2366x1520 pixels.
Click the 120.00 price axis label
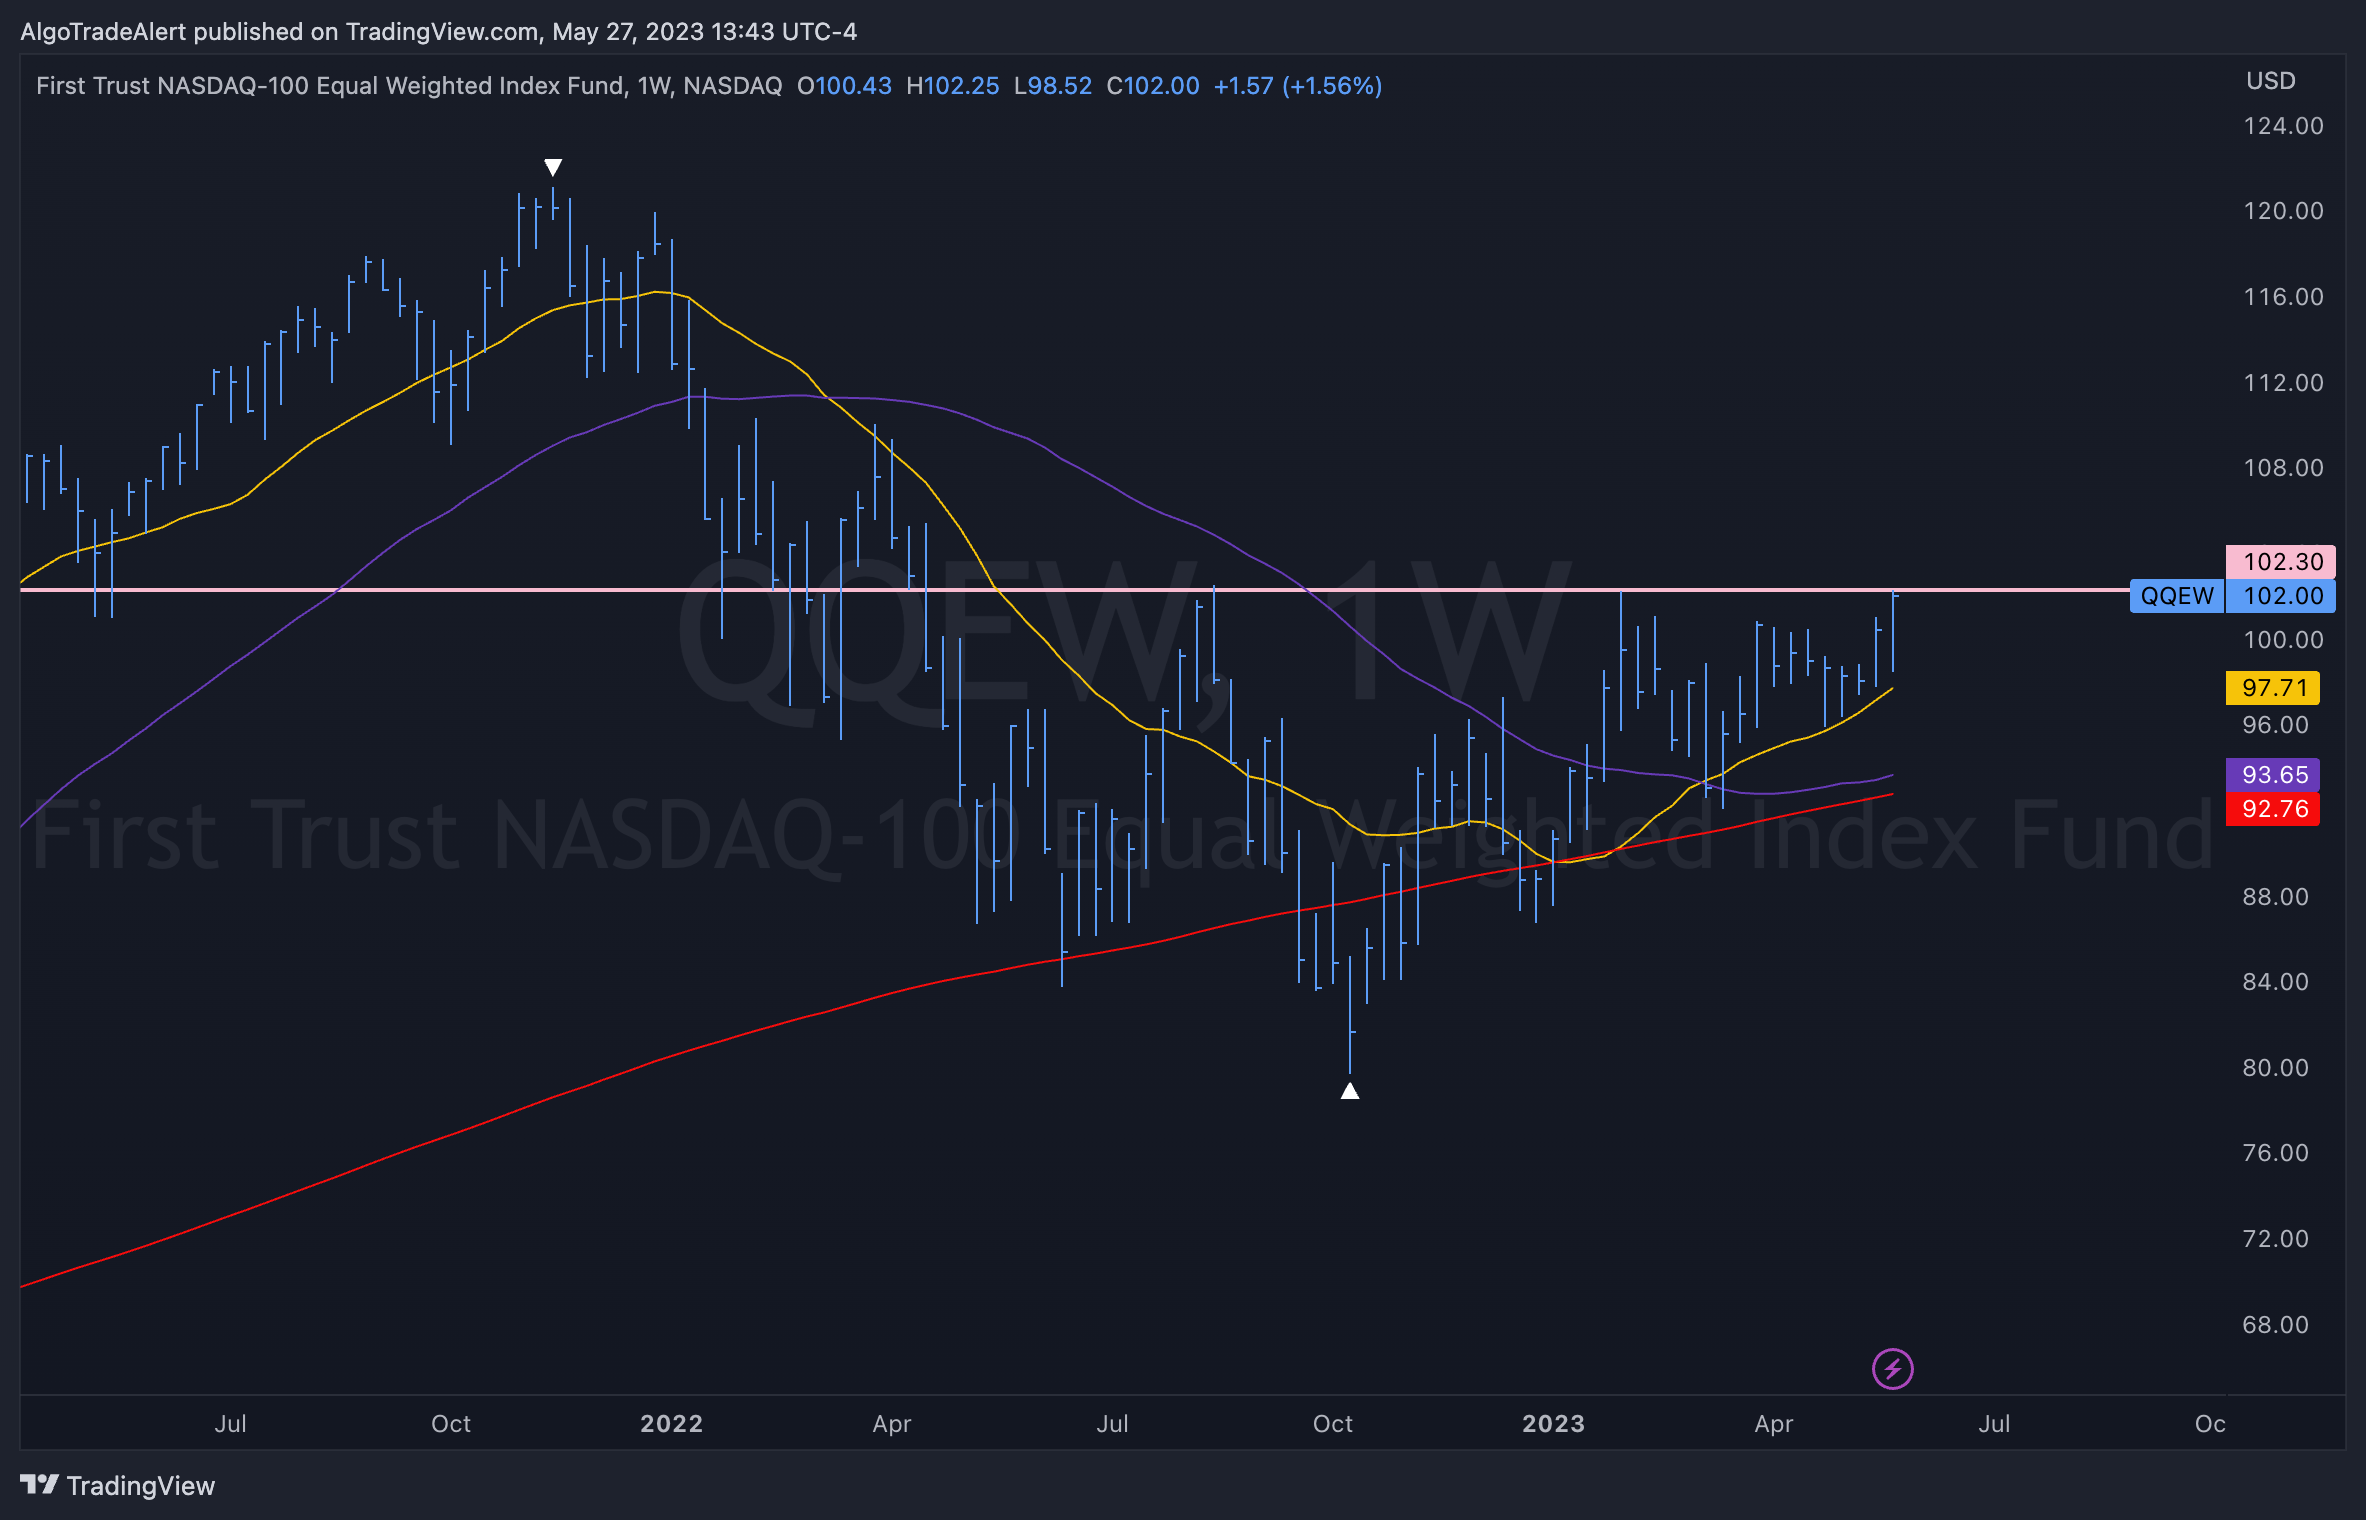click(2283, 211)
